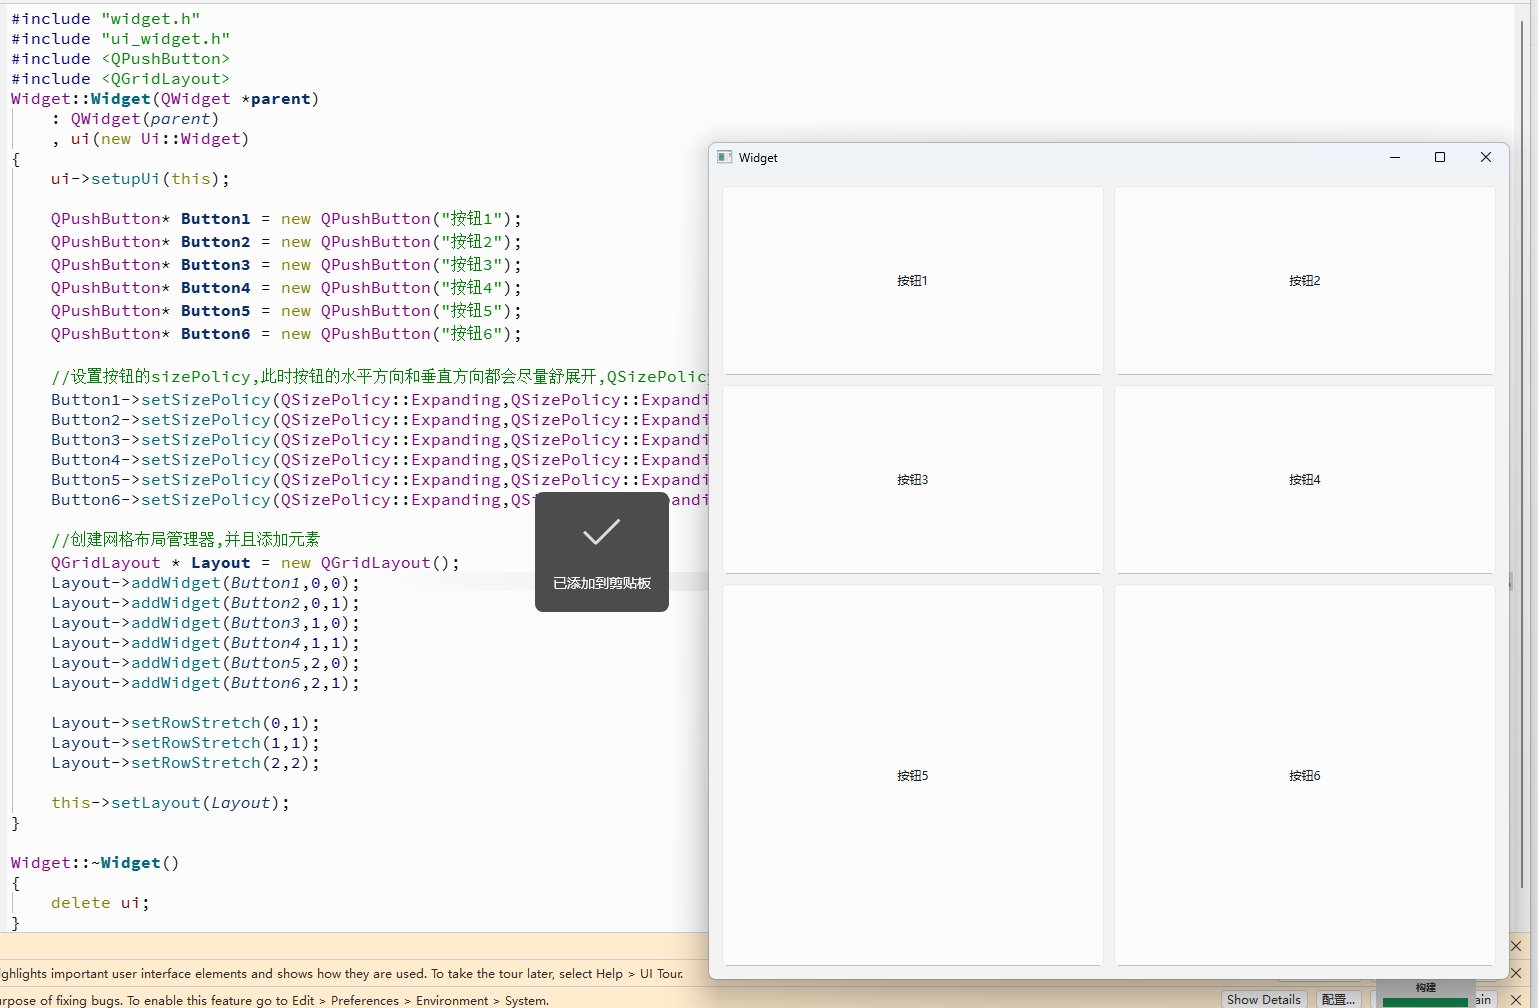Minimize the Widget window
Image resolution: width=1538 pixels, height=1008 pixels.
pyautogui.click(x=1395, y=157)
